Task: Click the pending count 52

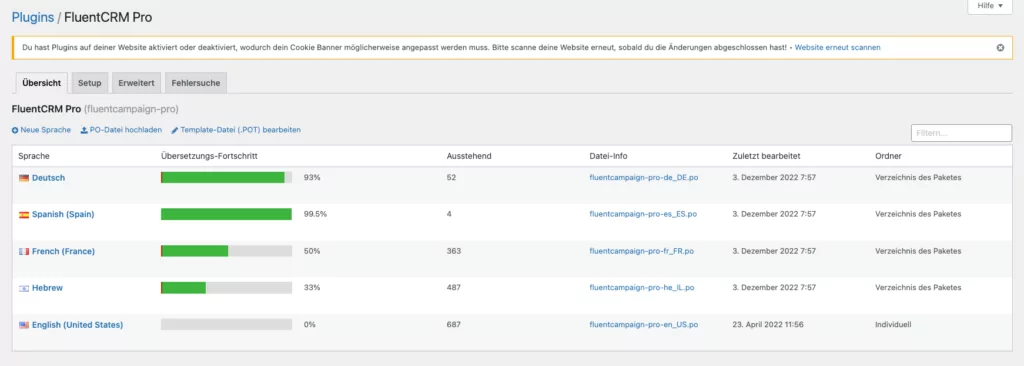Action: tap(451, 178)
